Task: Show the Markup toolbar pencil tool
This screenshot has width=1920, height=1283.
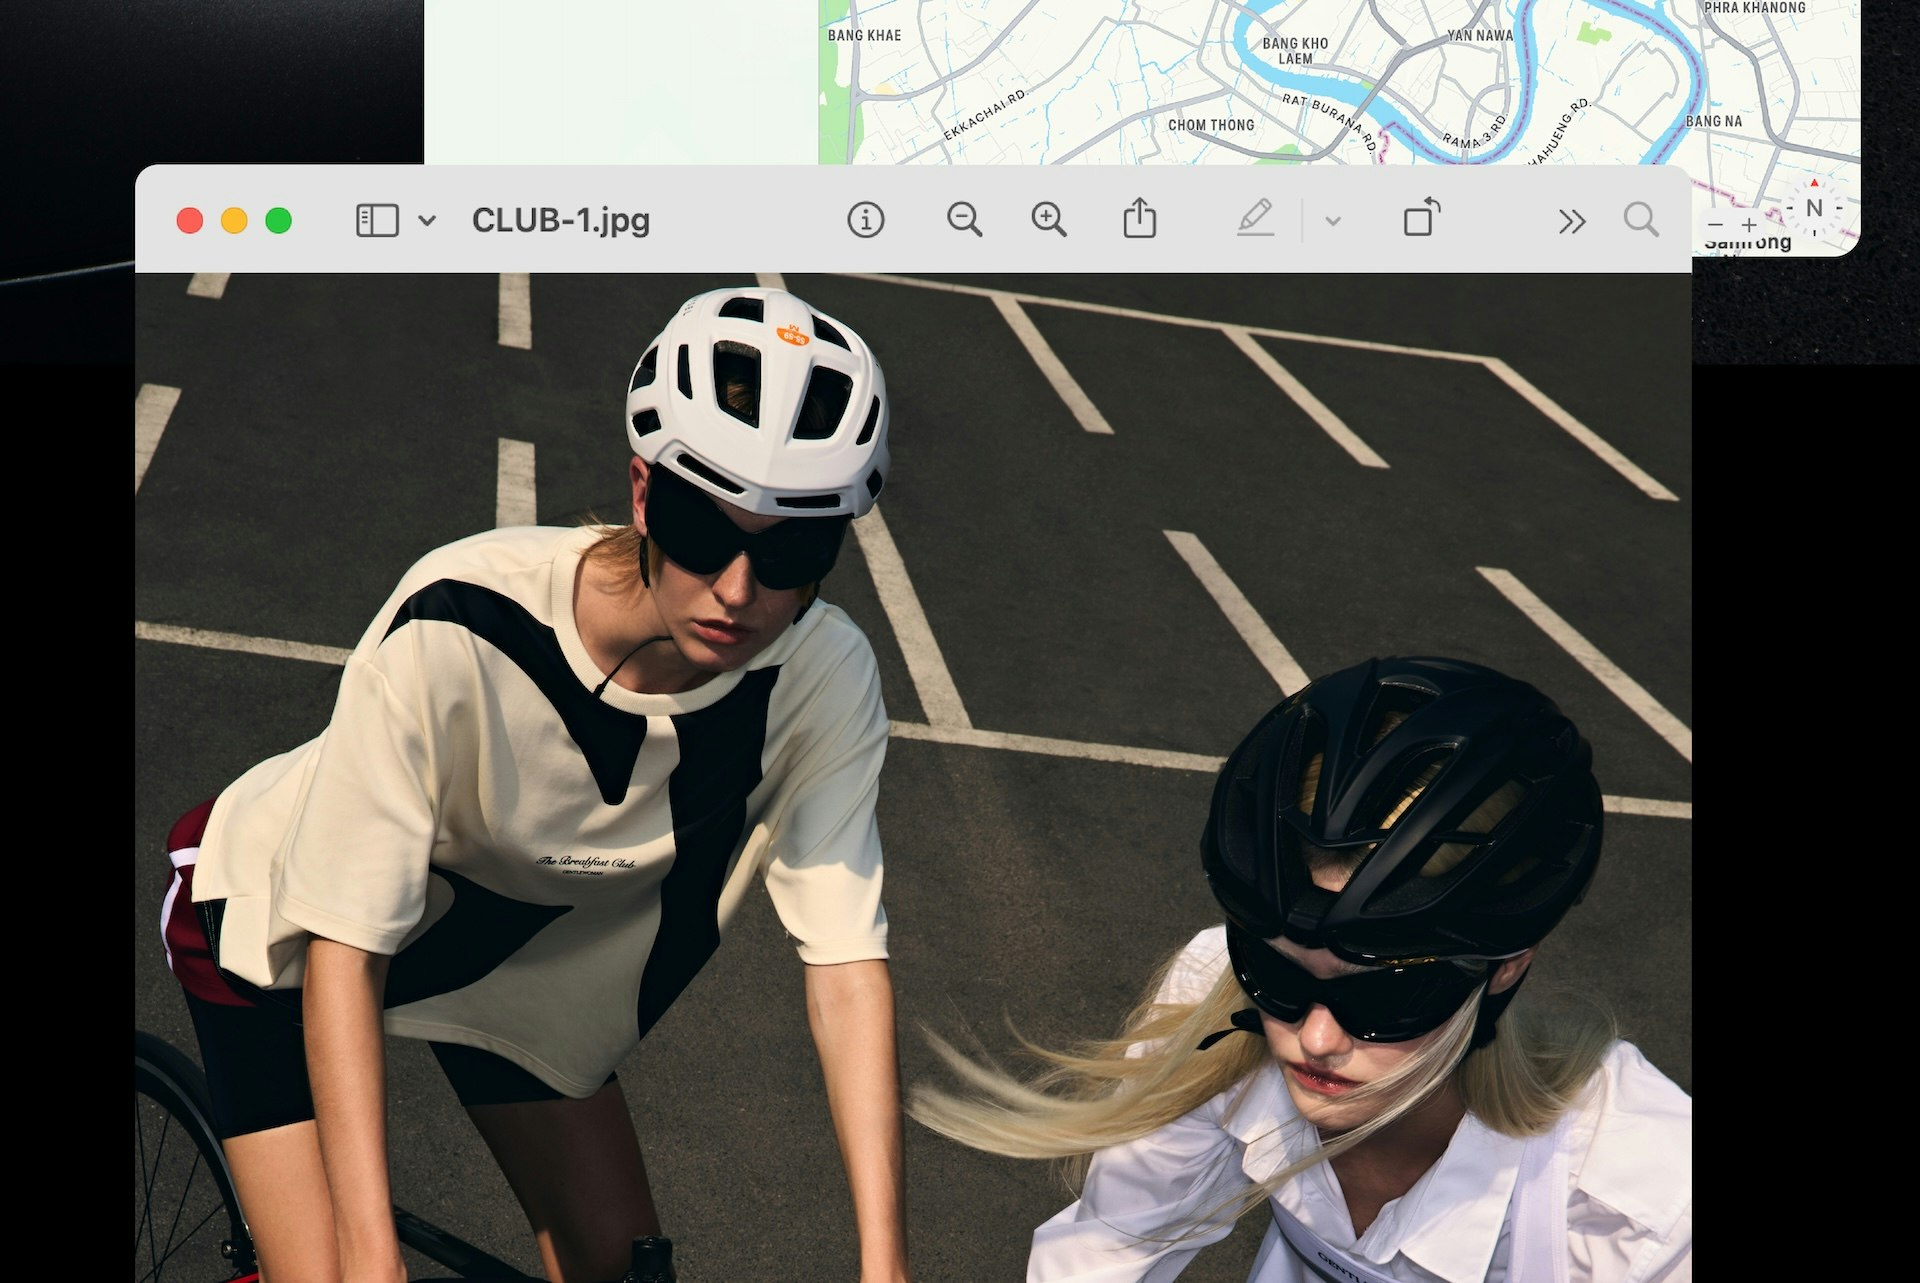Action: (x=1255, y=218)
